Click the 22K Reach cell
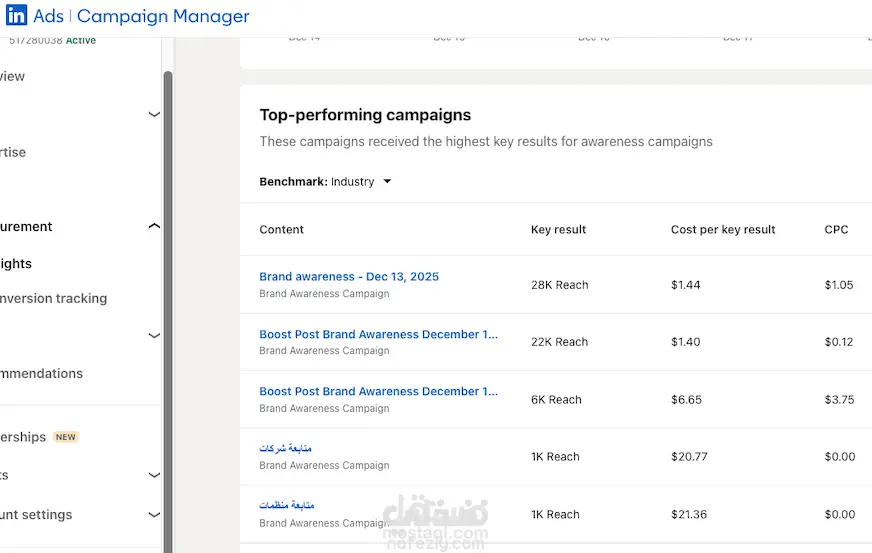The width and height of the screenshot is (872, 553). click(x=559, y=342)
